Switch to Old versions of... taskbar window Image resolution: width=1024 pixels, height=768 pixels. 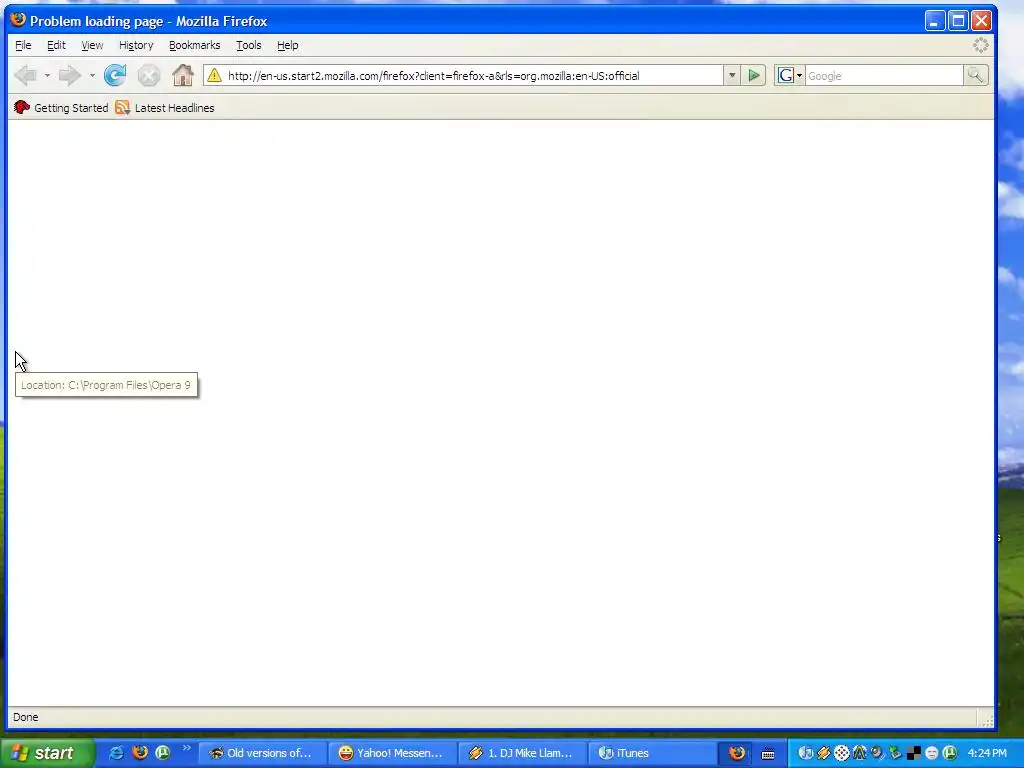click(263, 753)
